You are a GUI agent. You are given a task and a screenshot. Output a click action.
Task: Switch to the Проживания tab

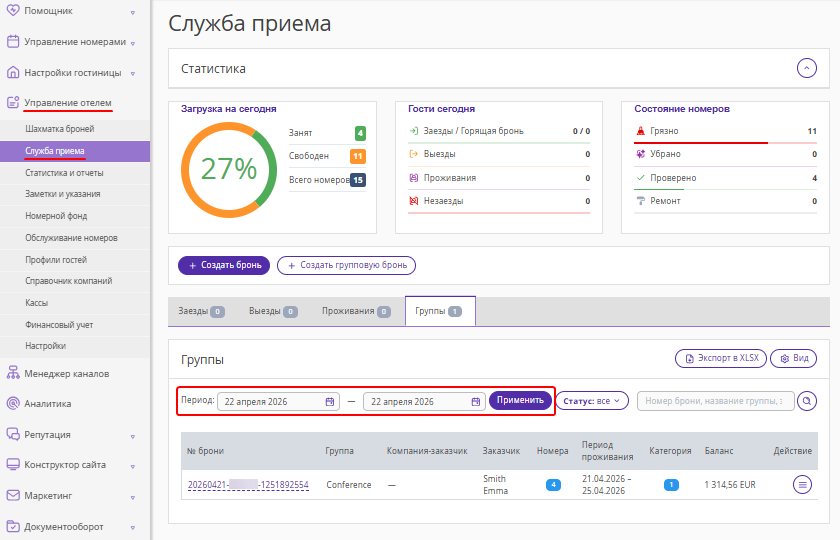[x=356, y=311]
